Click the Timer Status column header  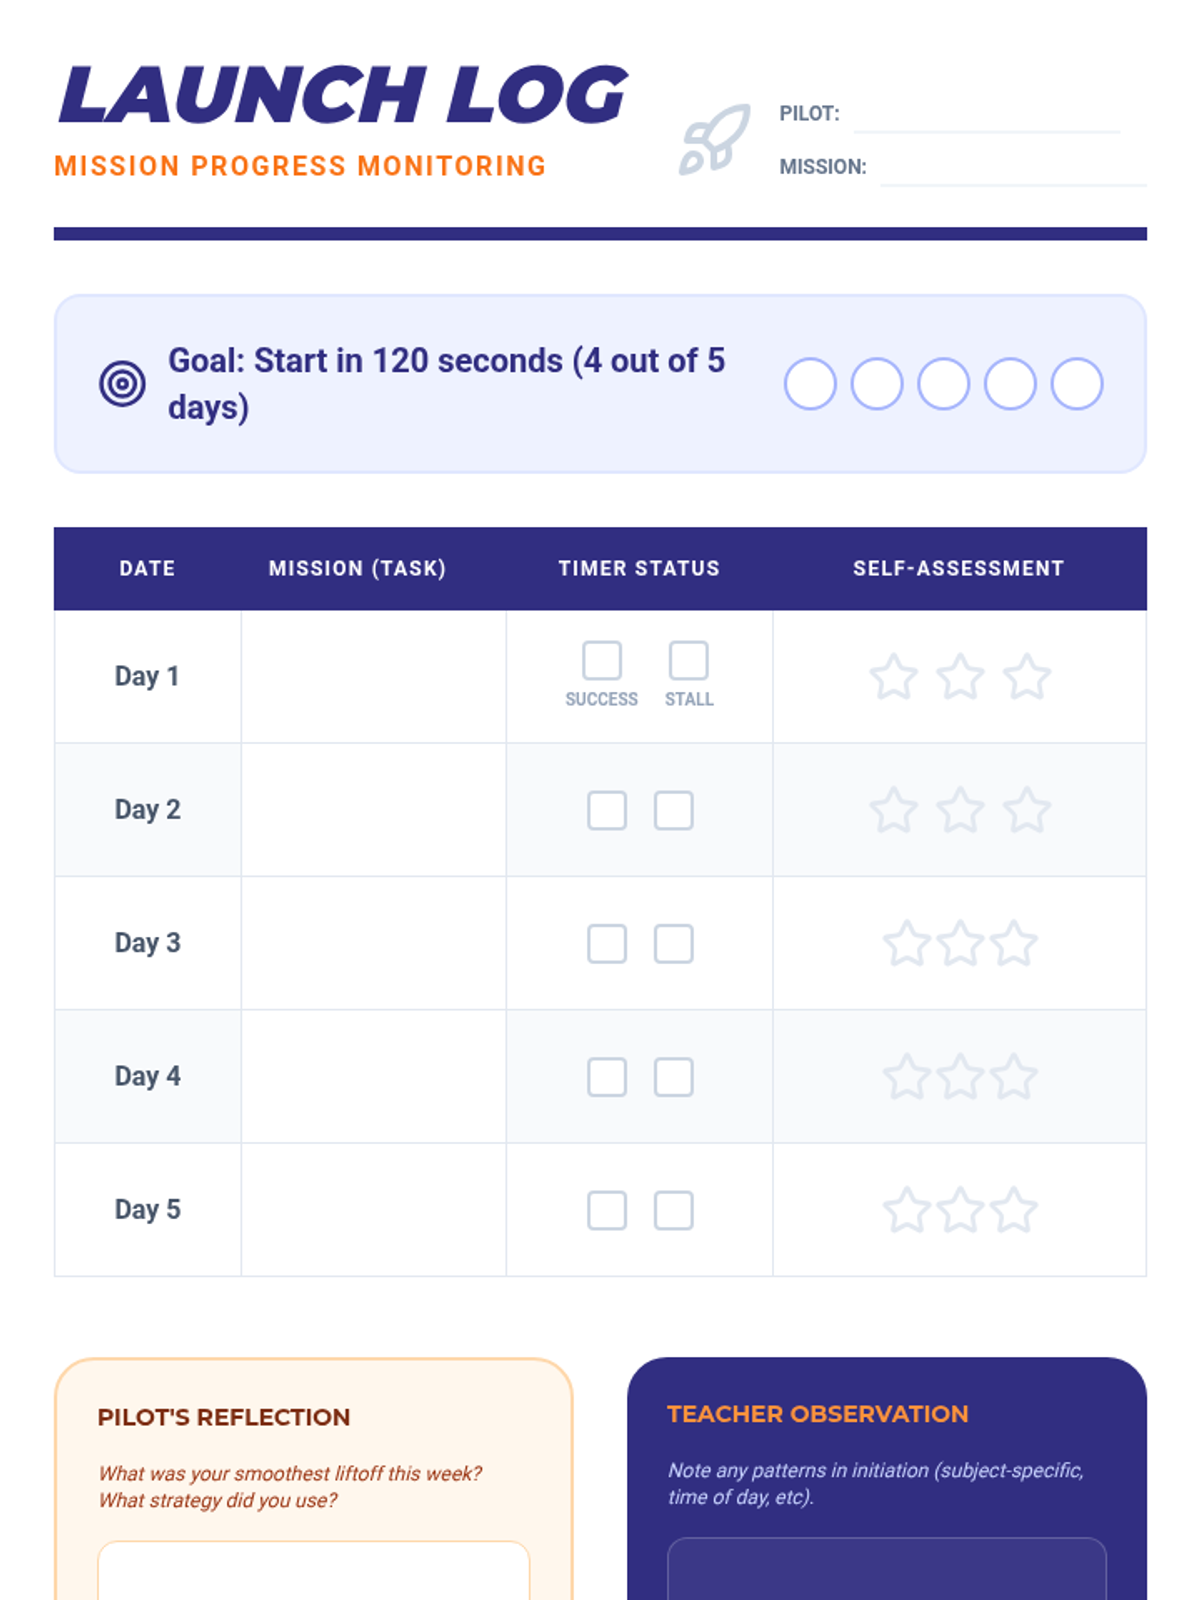(639, 568)
